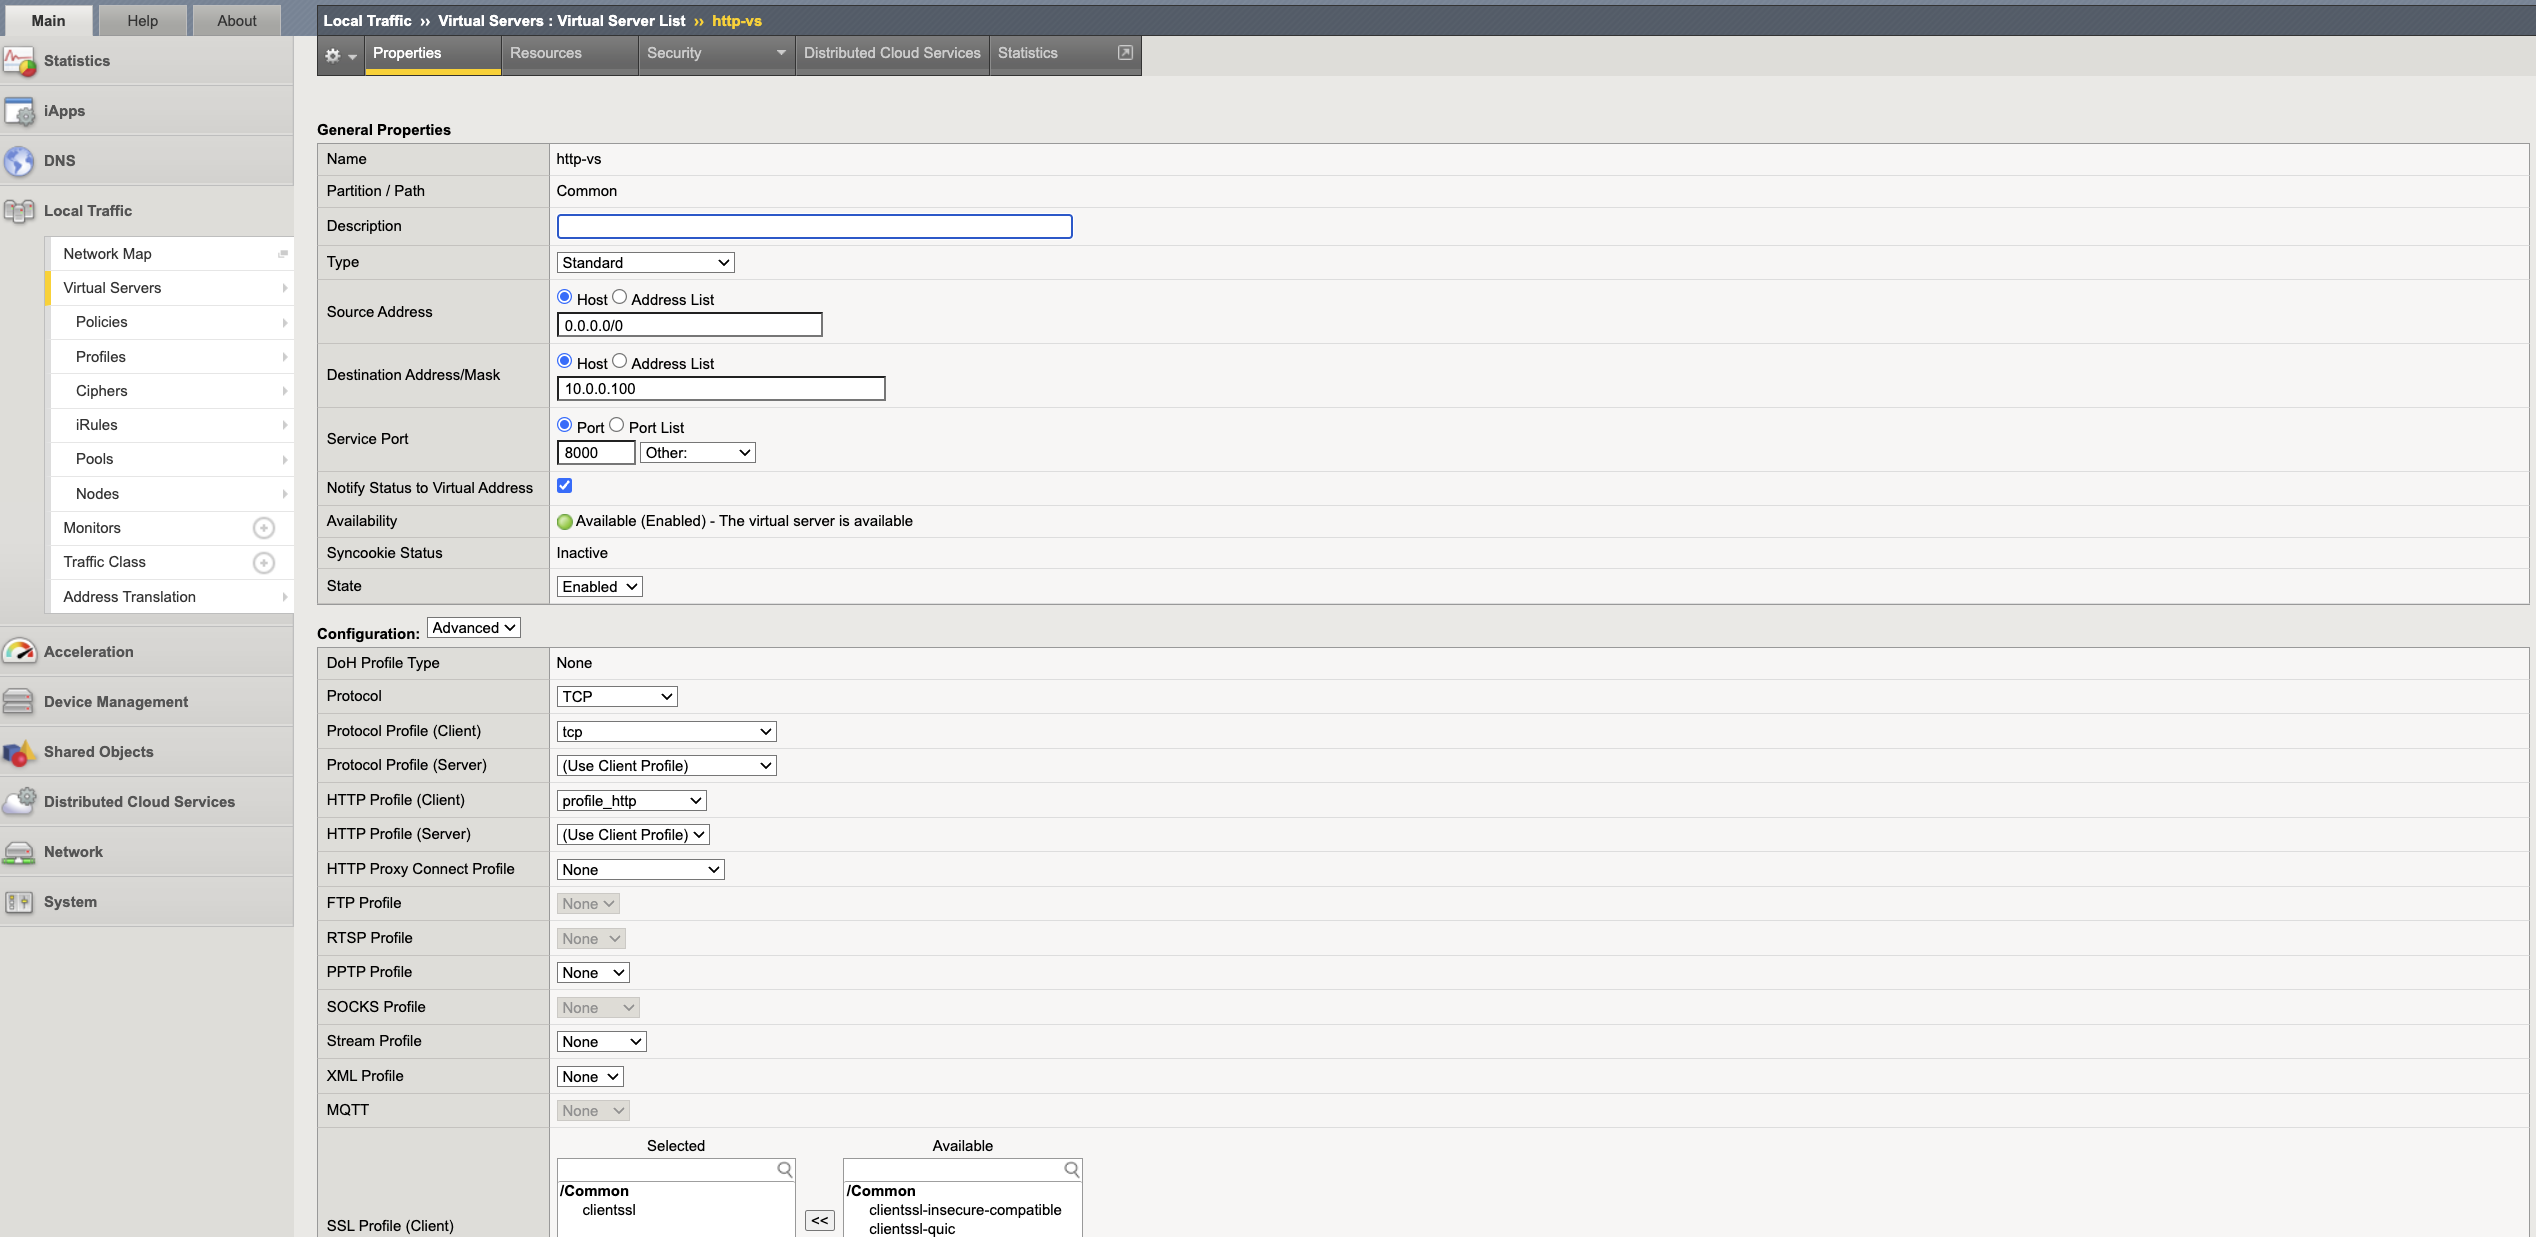Click the Shared Objects shapes icon
Screen dimensions: 2536x1237
19,752
